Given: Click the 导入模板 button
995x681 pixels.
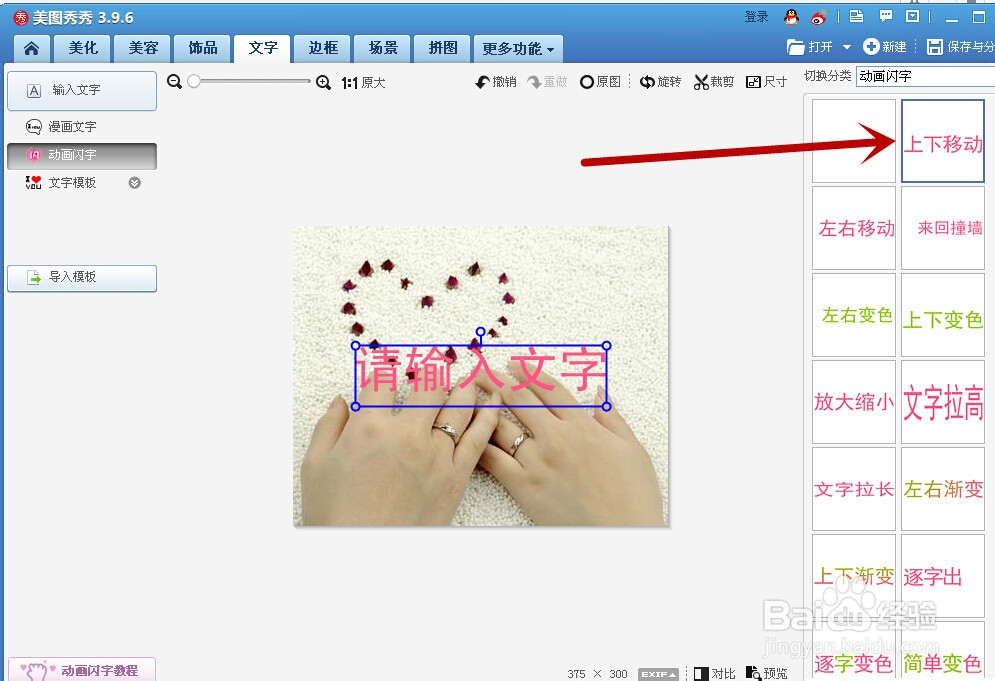Looking at the screenshot, I should [82, 277].
